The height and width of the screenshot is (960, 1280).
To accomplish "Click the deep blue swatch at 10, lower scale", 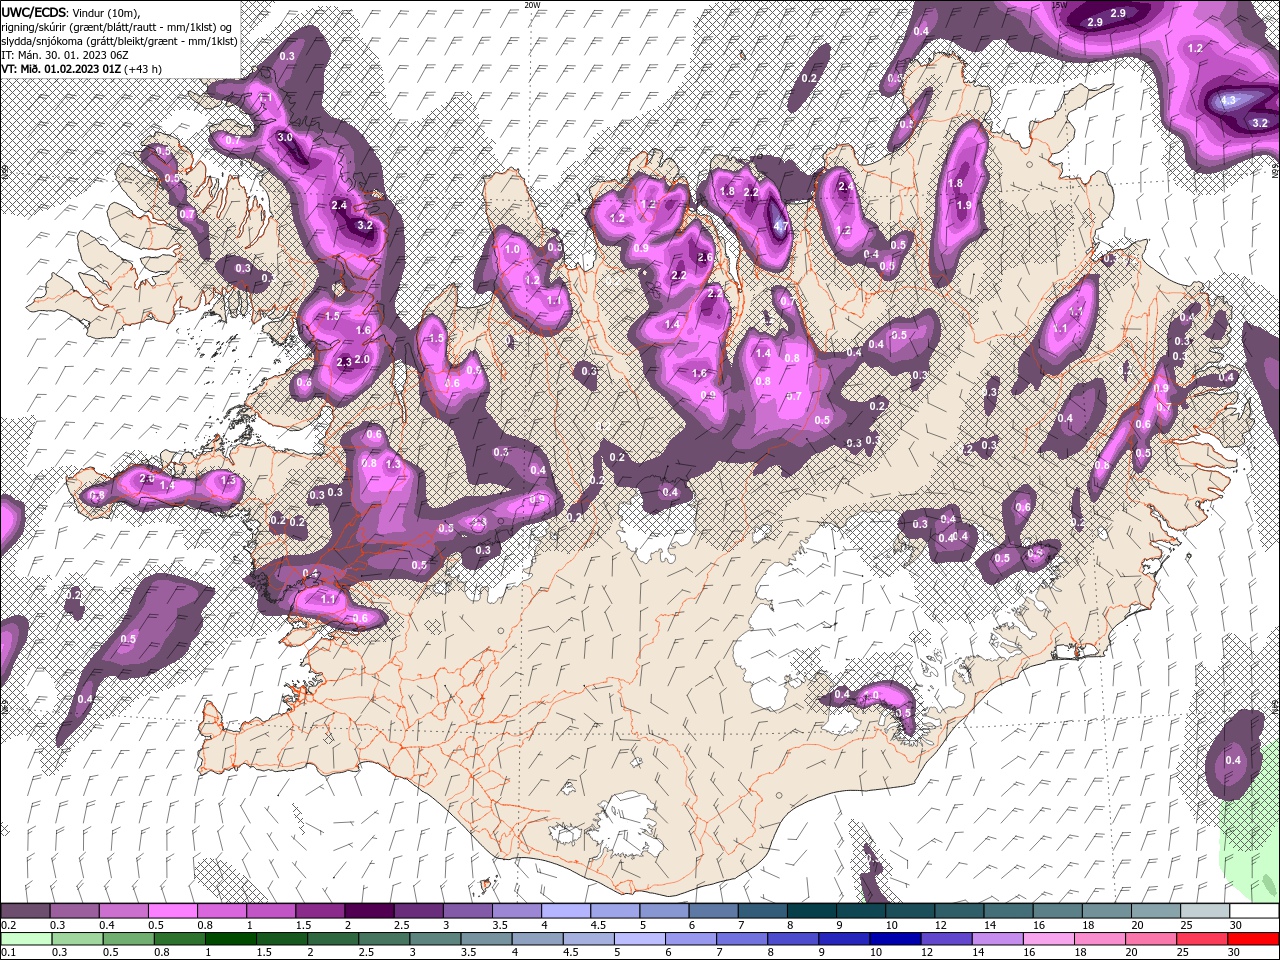I will coord(895,939).
